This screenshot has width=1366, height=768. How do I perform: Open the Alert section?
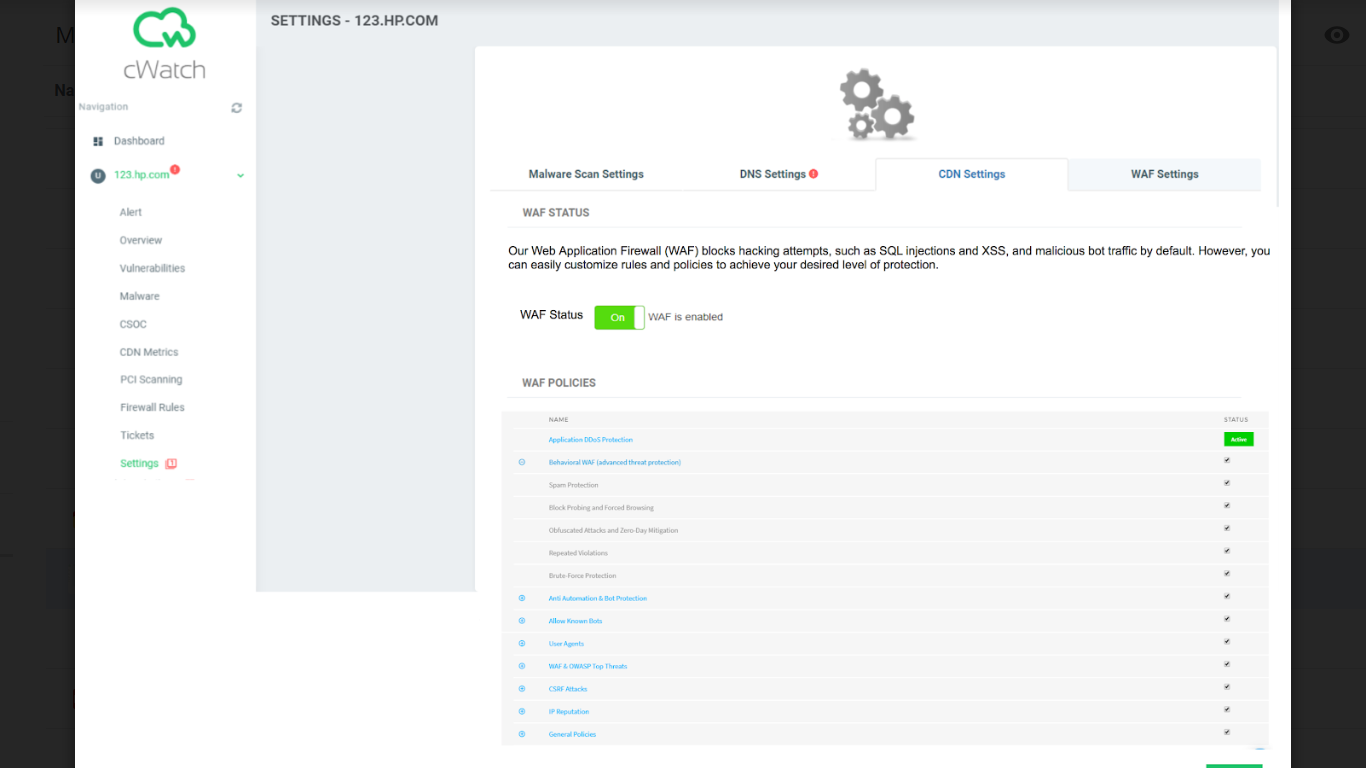coord(131,212)
